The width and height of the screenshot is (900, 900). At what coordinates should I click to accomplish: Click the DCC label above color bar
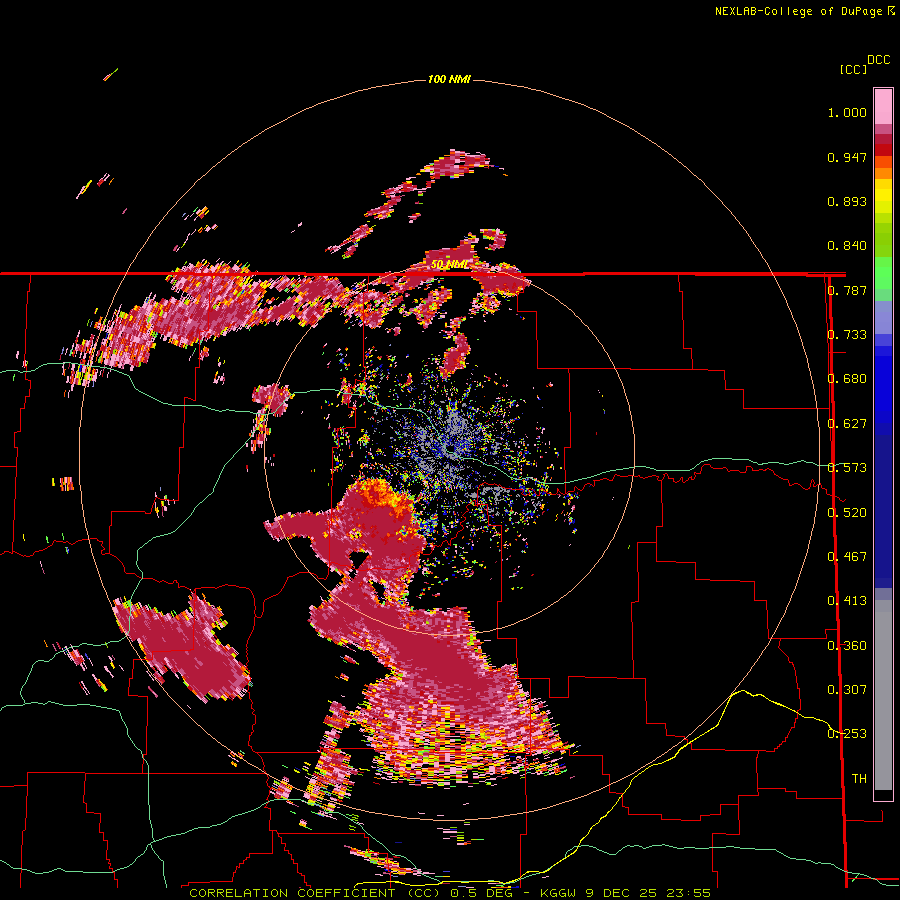879,60
